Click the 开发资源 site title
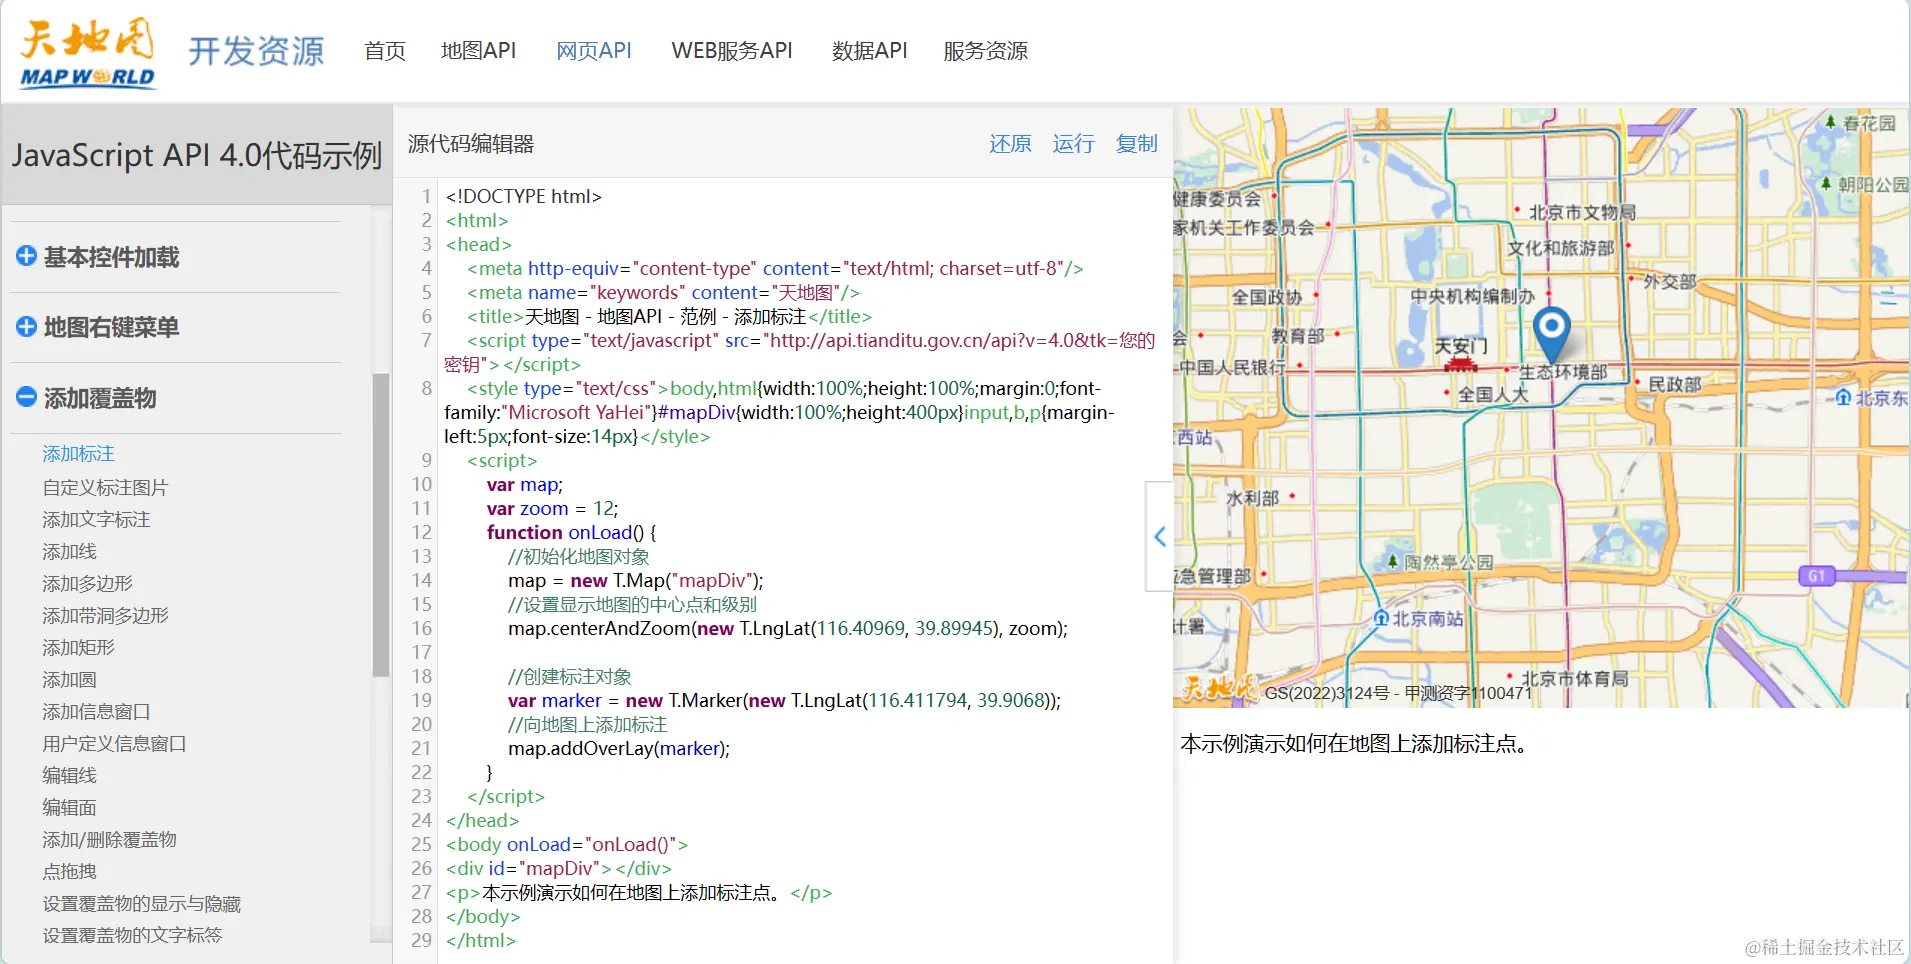1911x964 pixels. [x=256, y=51]
